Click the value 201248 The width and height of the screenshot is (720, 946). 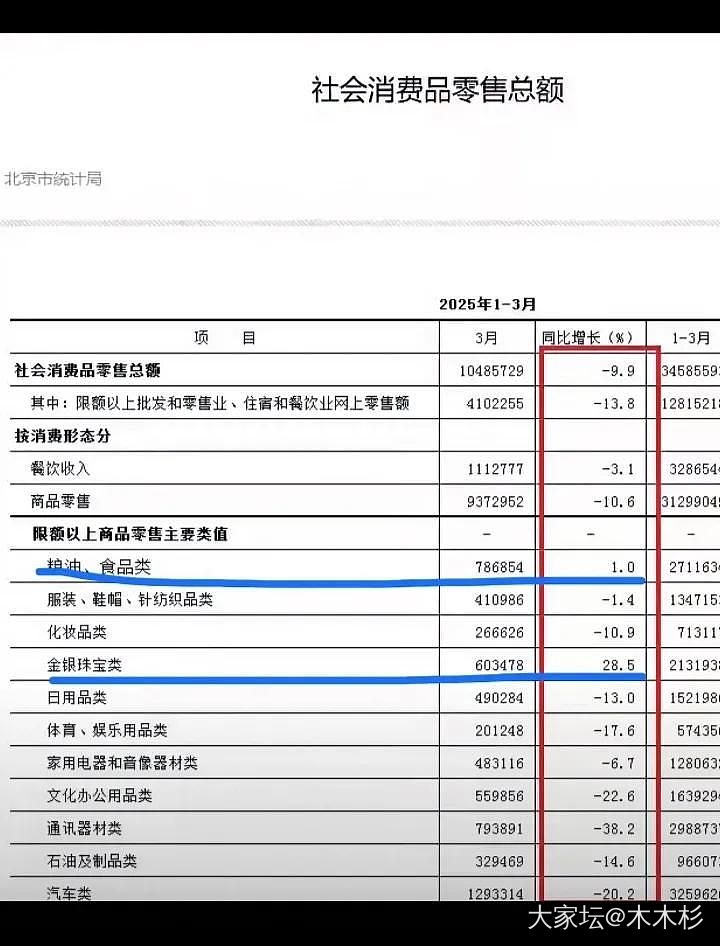[499, 731]
